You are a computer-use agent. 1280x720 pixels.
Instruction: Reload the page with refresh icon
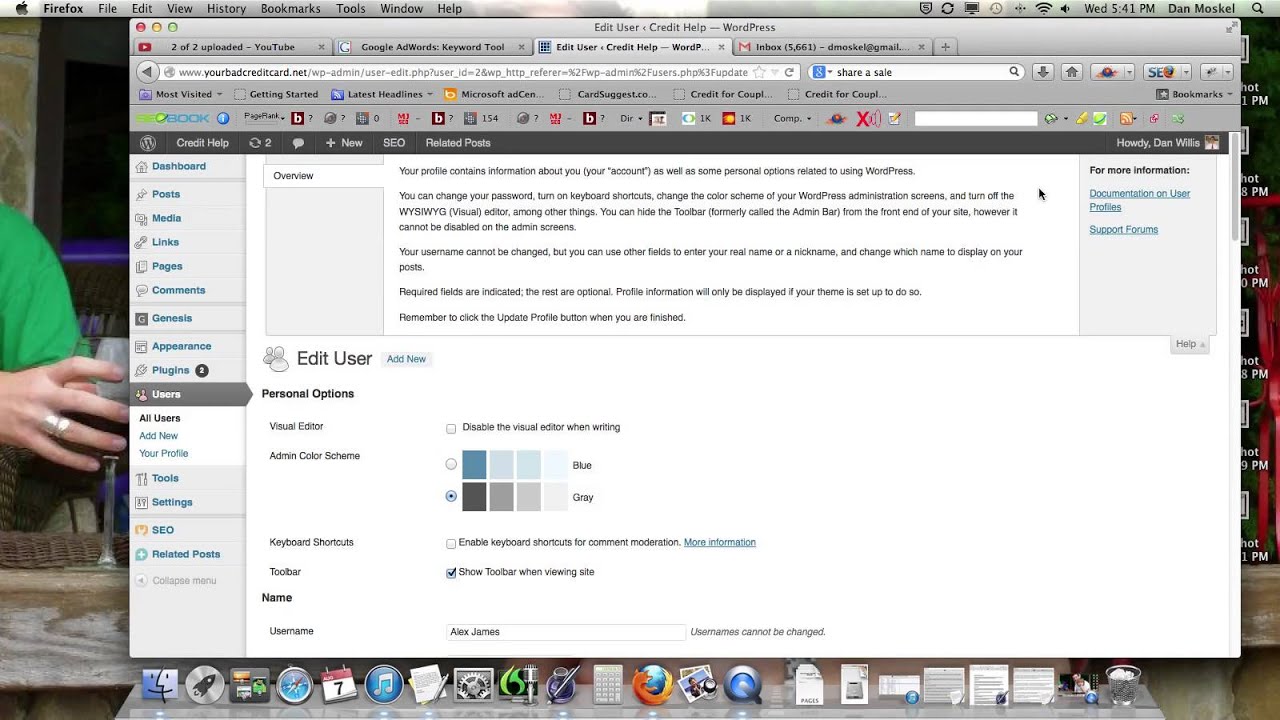789,72
